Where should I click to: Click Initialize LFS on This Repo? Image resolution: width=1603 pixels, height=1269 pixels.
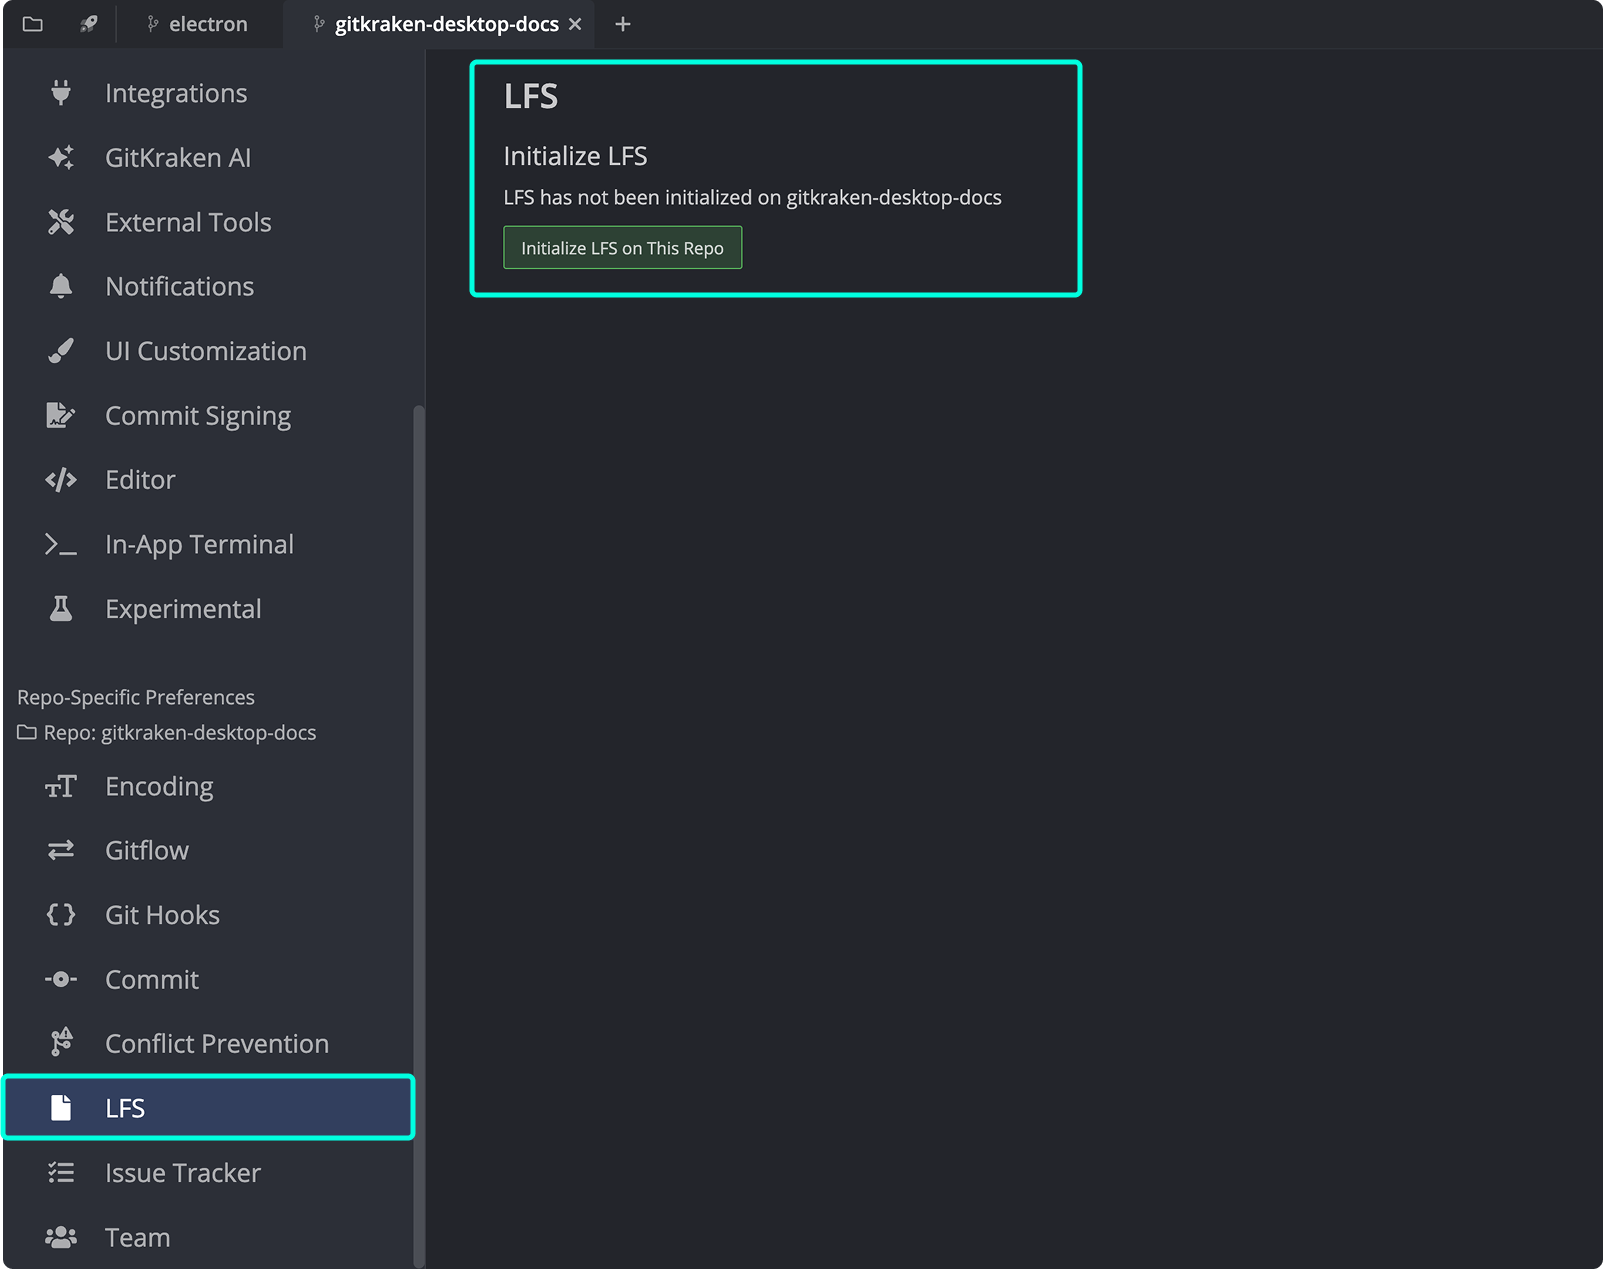[622, 247]
